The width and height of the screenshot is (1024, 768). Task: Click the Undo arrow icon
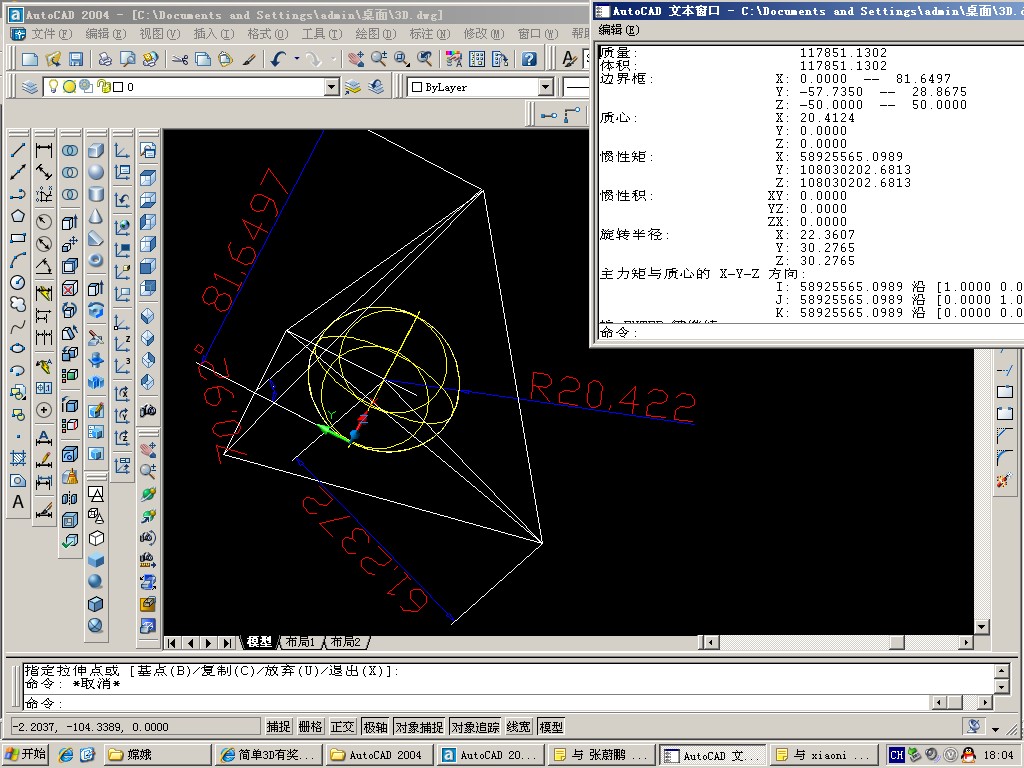[x=278, y=59]
